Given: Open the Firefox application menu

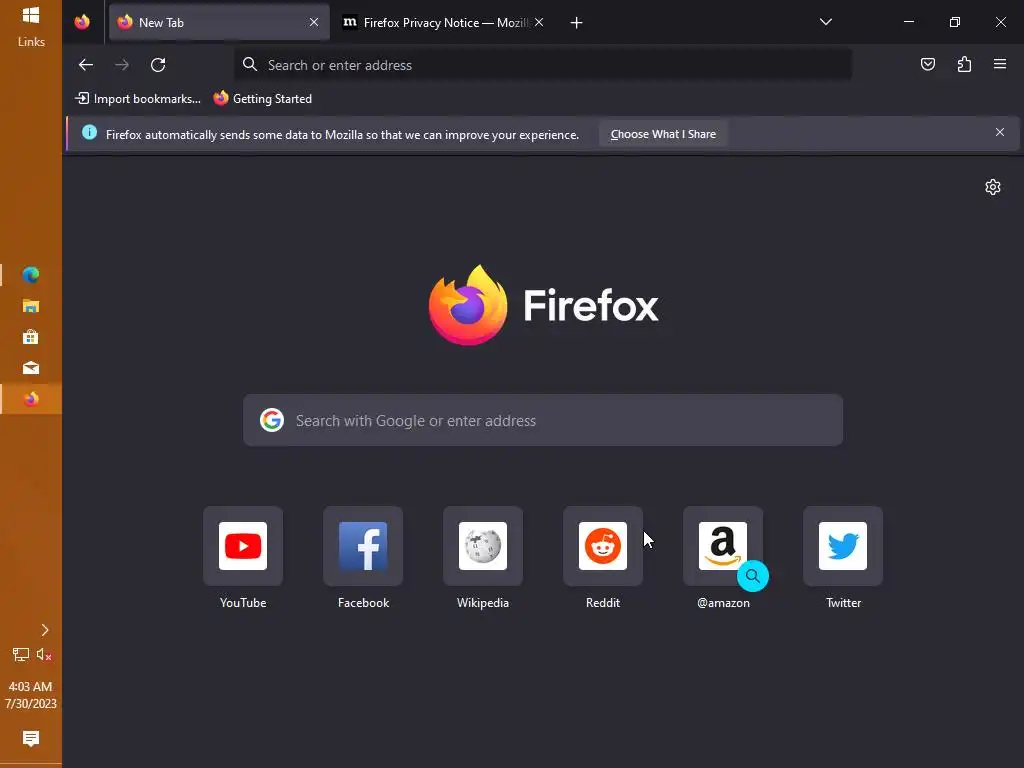Looking at the screenshot, I should click(x=1000, y=64).
